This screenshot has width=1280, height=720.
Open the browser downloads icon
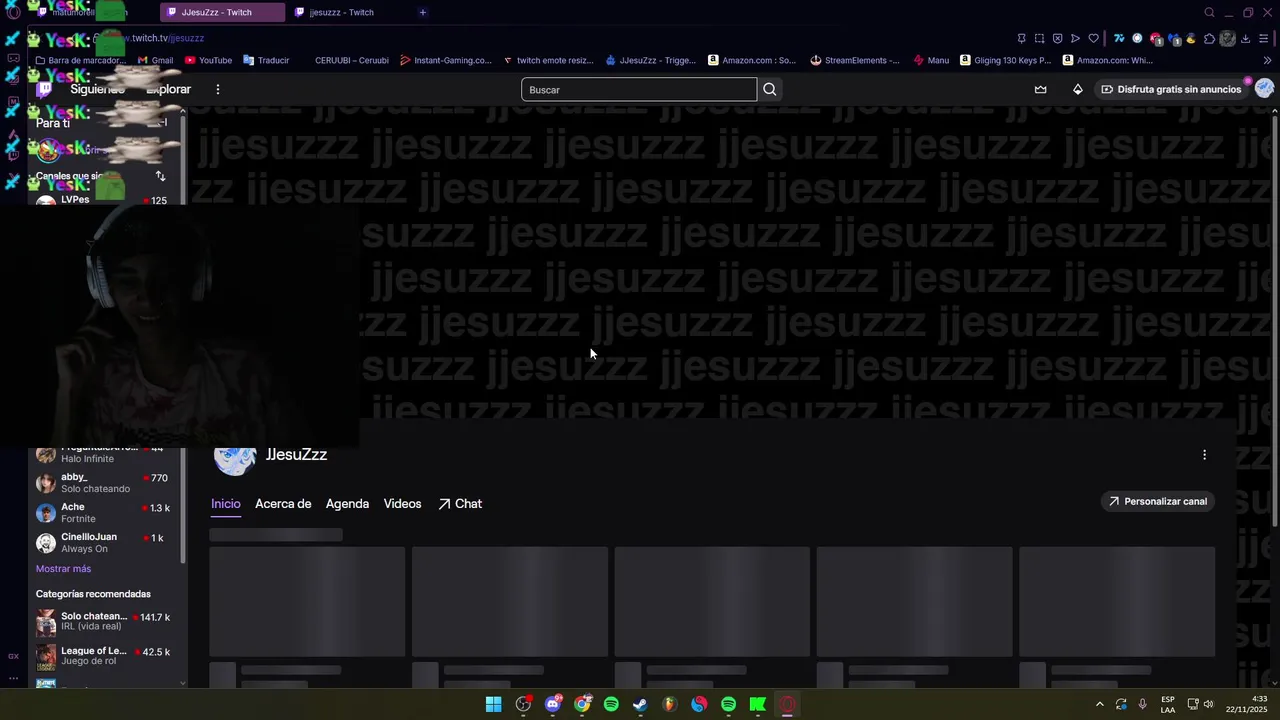pyautogui.click(x=1245, y=38)
